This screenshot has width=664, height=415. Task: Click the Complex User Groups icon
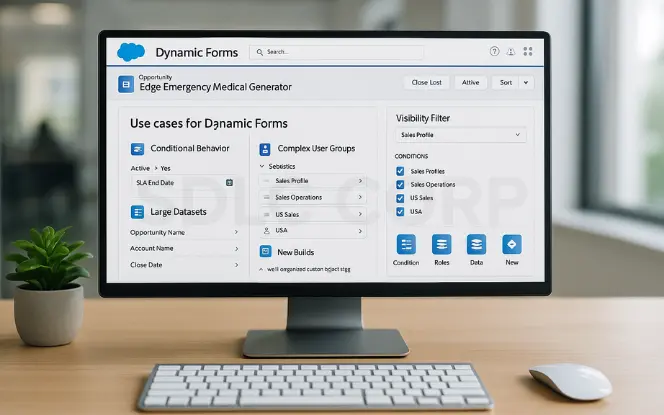point(265,149)
